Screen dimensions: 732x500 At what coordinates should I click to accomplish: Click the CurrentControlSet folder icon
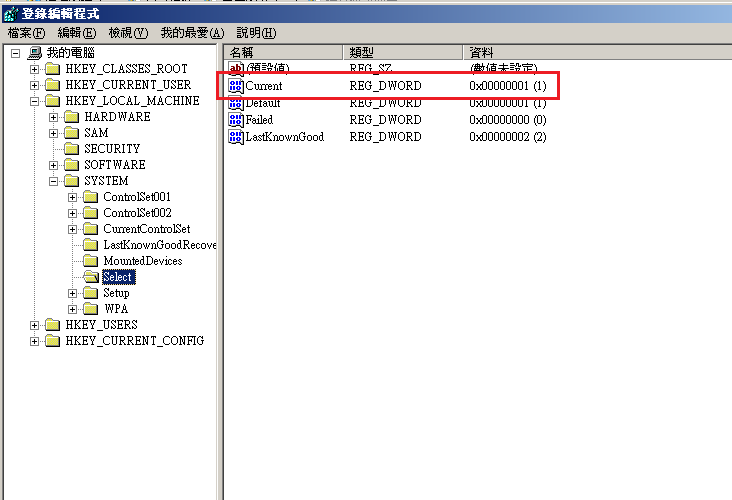coord(91,229)
